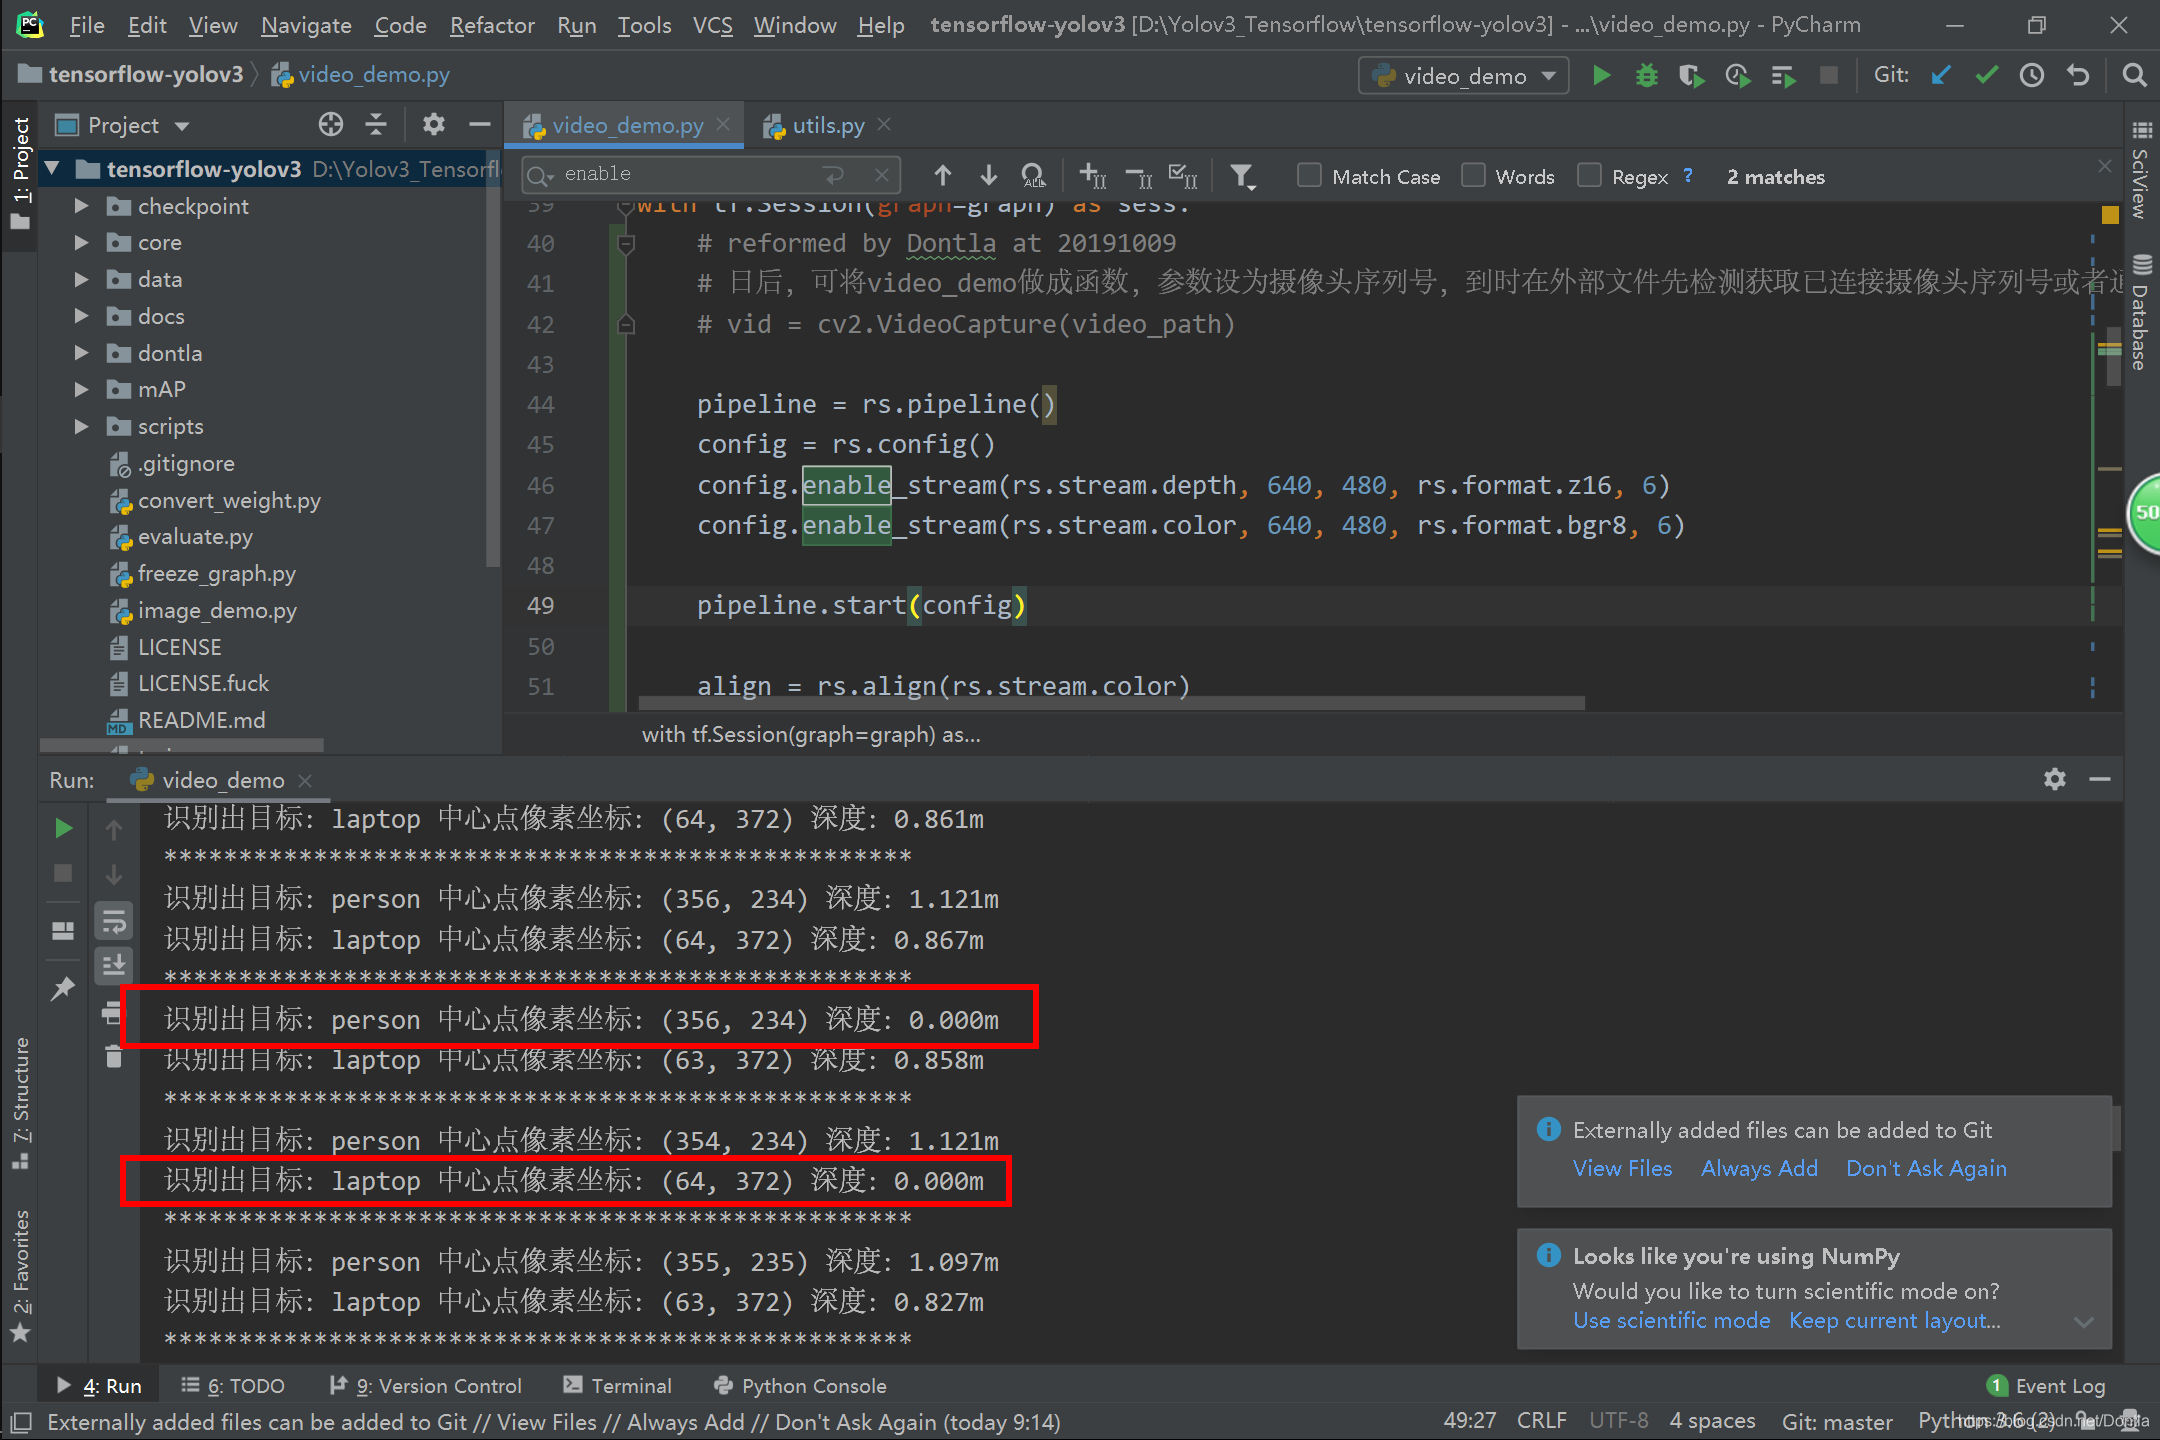Click the Git update project arrow
The image size is (2160, 1440).
point(1941,76)
